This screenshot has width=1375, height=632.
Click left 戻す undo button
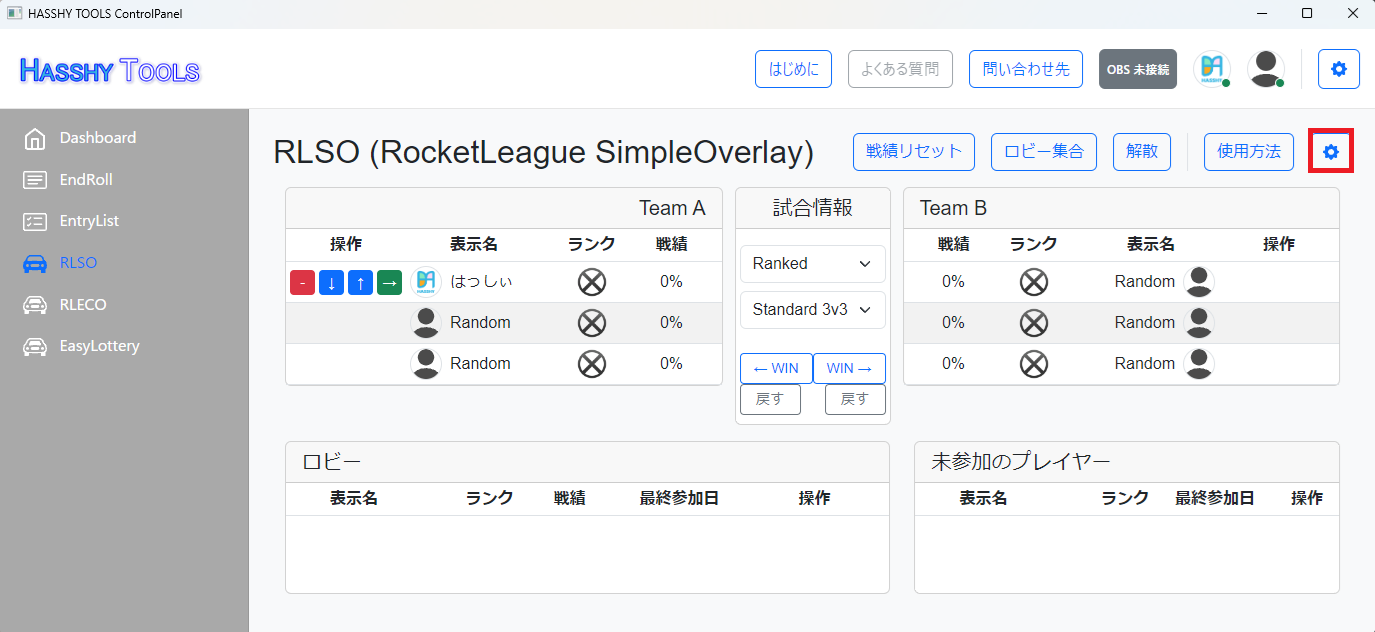click(x=770, y=399)
